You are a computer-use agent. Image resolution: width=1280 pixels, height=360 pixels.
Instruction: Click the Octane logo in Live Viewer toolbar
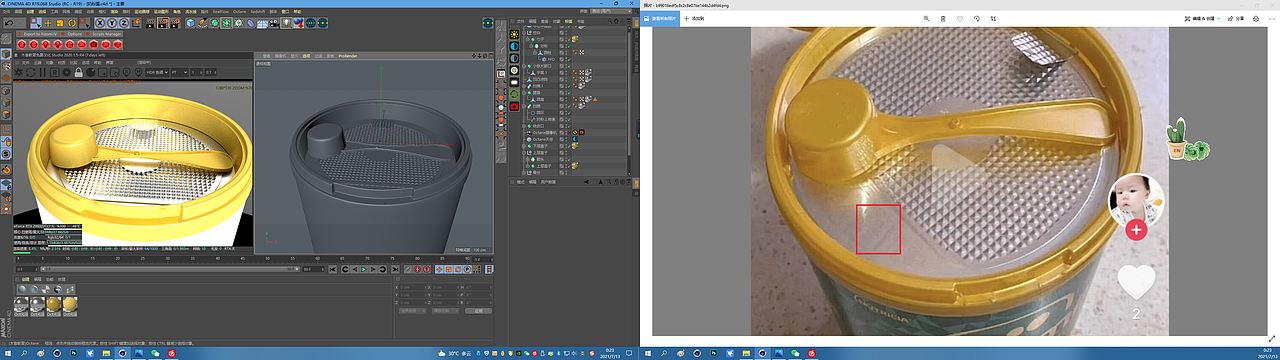(x=18, y=72)
